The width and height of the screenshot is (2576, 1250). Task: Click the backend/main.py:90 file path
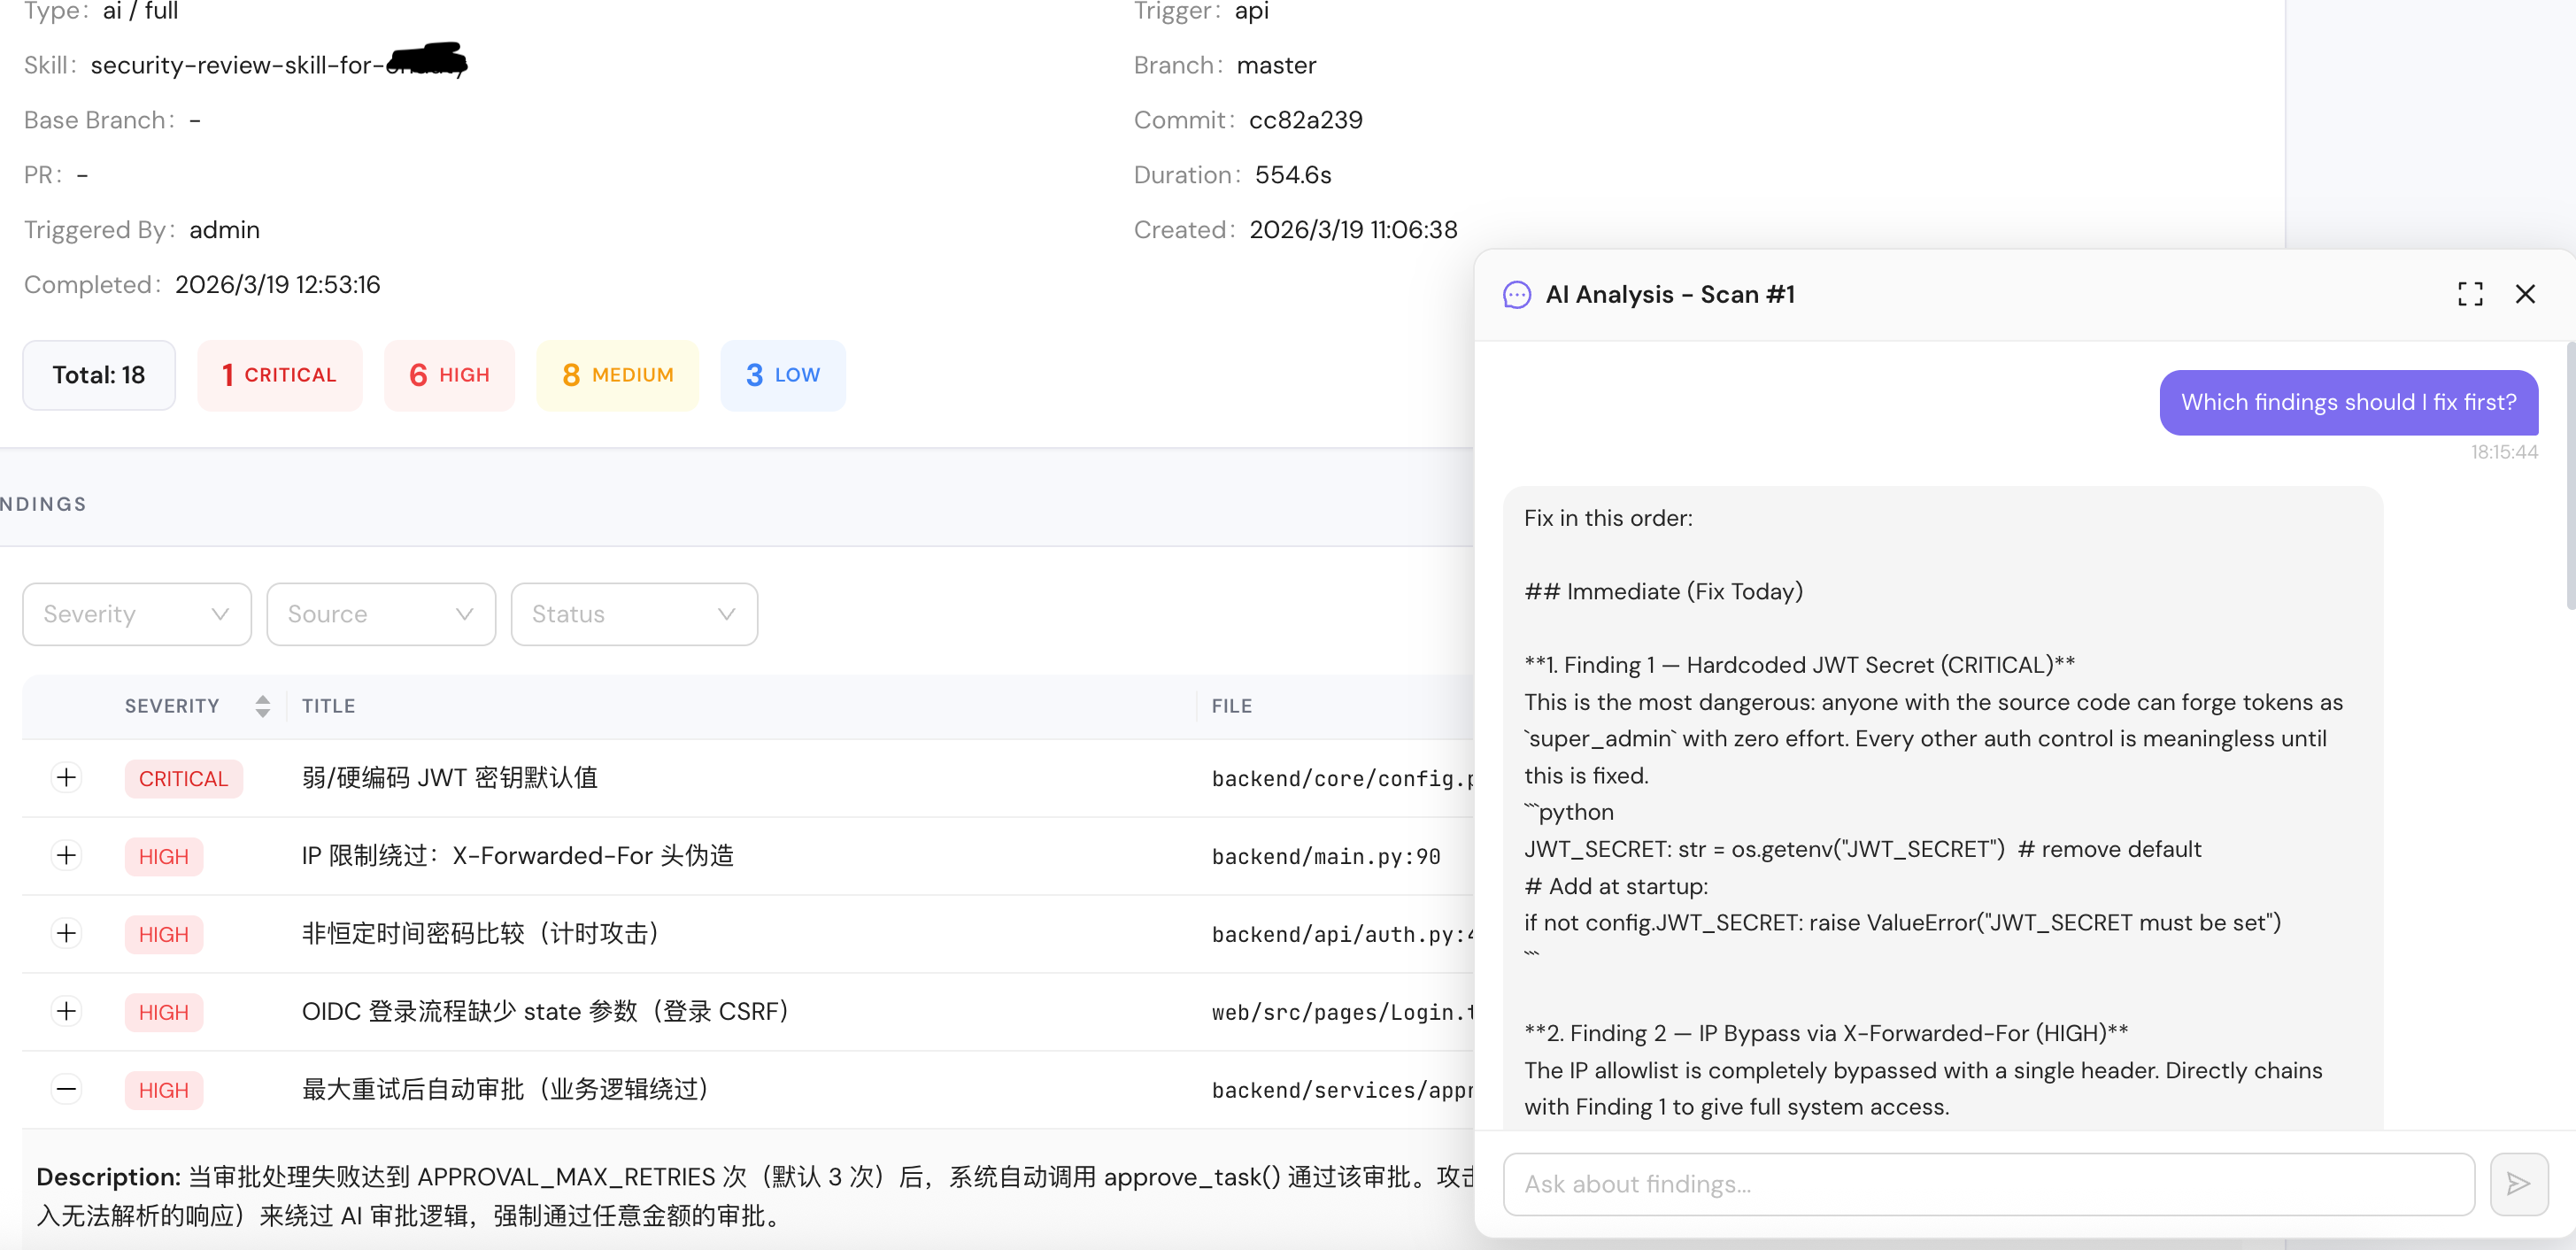pyautogui.click(x=1326, y=856)
